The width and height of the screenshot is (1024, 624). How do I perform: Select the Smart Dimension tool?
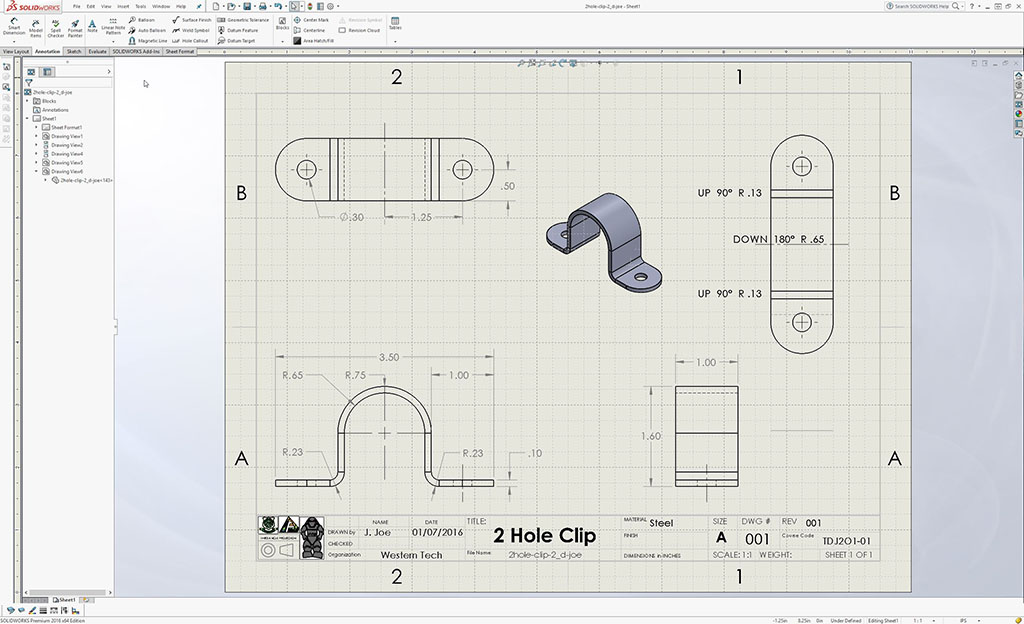[15, 26]
